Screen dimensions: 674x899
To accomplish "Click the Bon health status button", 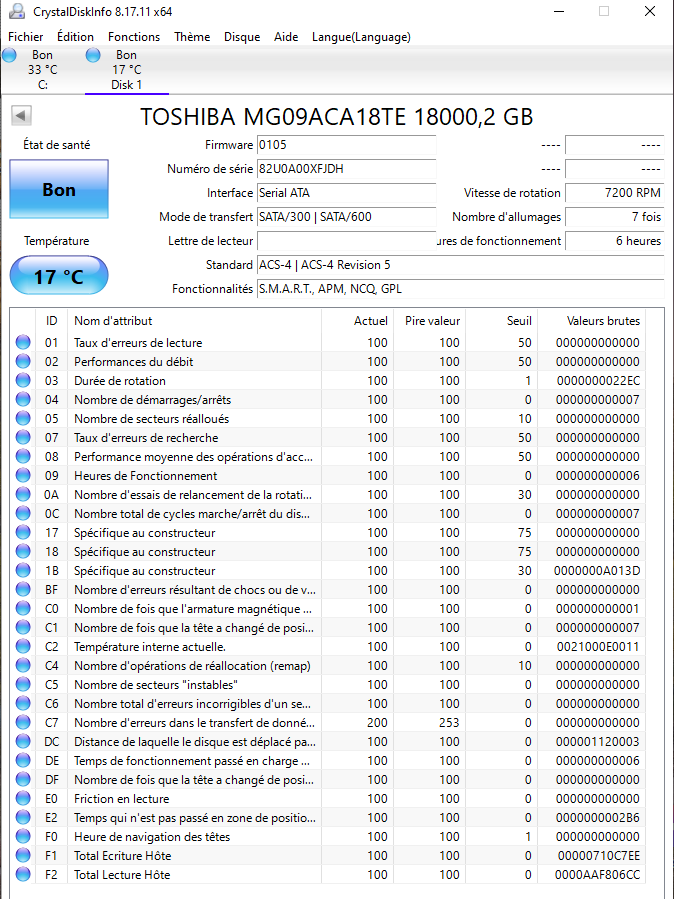I will 59,189.
